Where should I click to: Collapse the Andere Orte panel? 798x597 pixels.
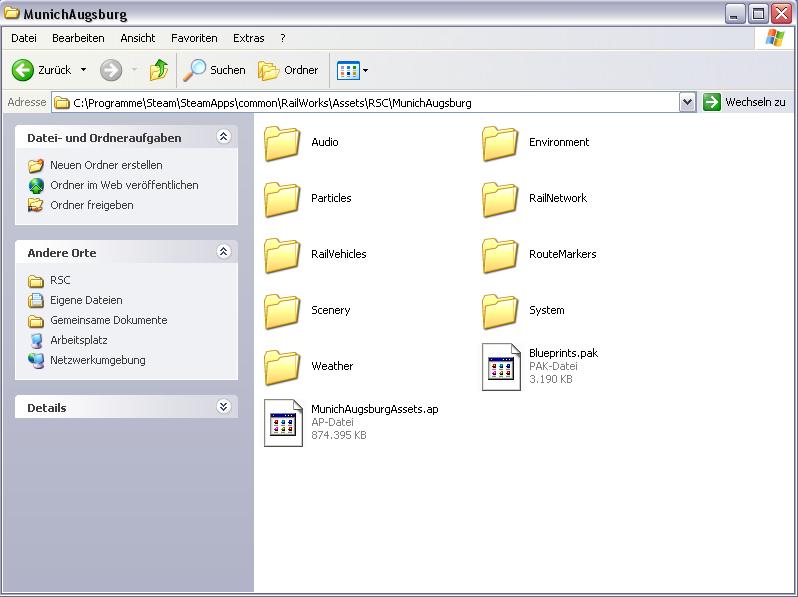coord(223,252)
